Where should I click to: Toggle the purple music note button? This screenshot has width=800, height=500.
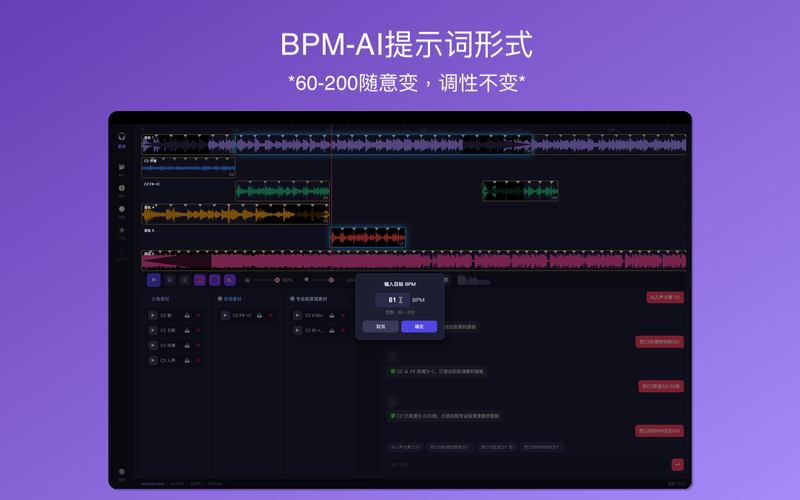coord(215,280)
